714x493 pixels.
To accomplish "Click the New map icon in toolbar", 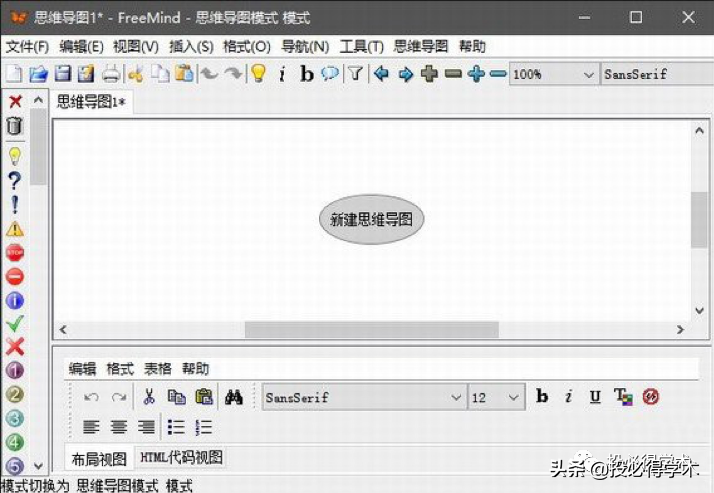I will pyautogui.click(x=14, y=73).
